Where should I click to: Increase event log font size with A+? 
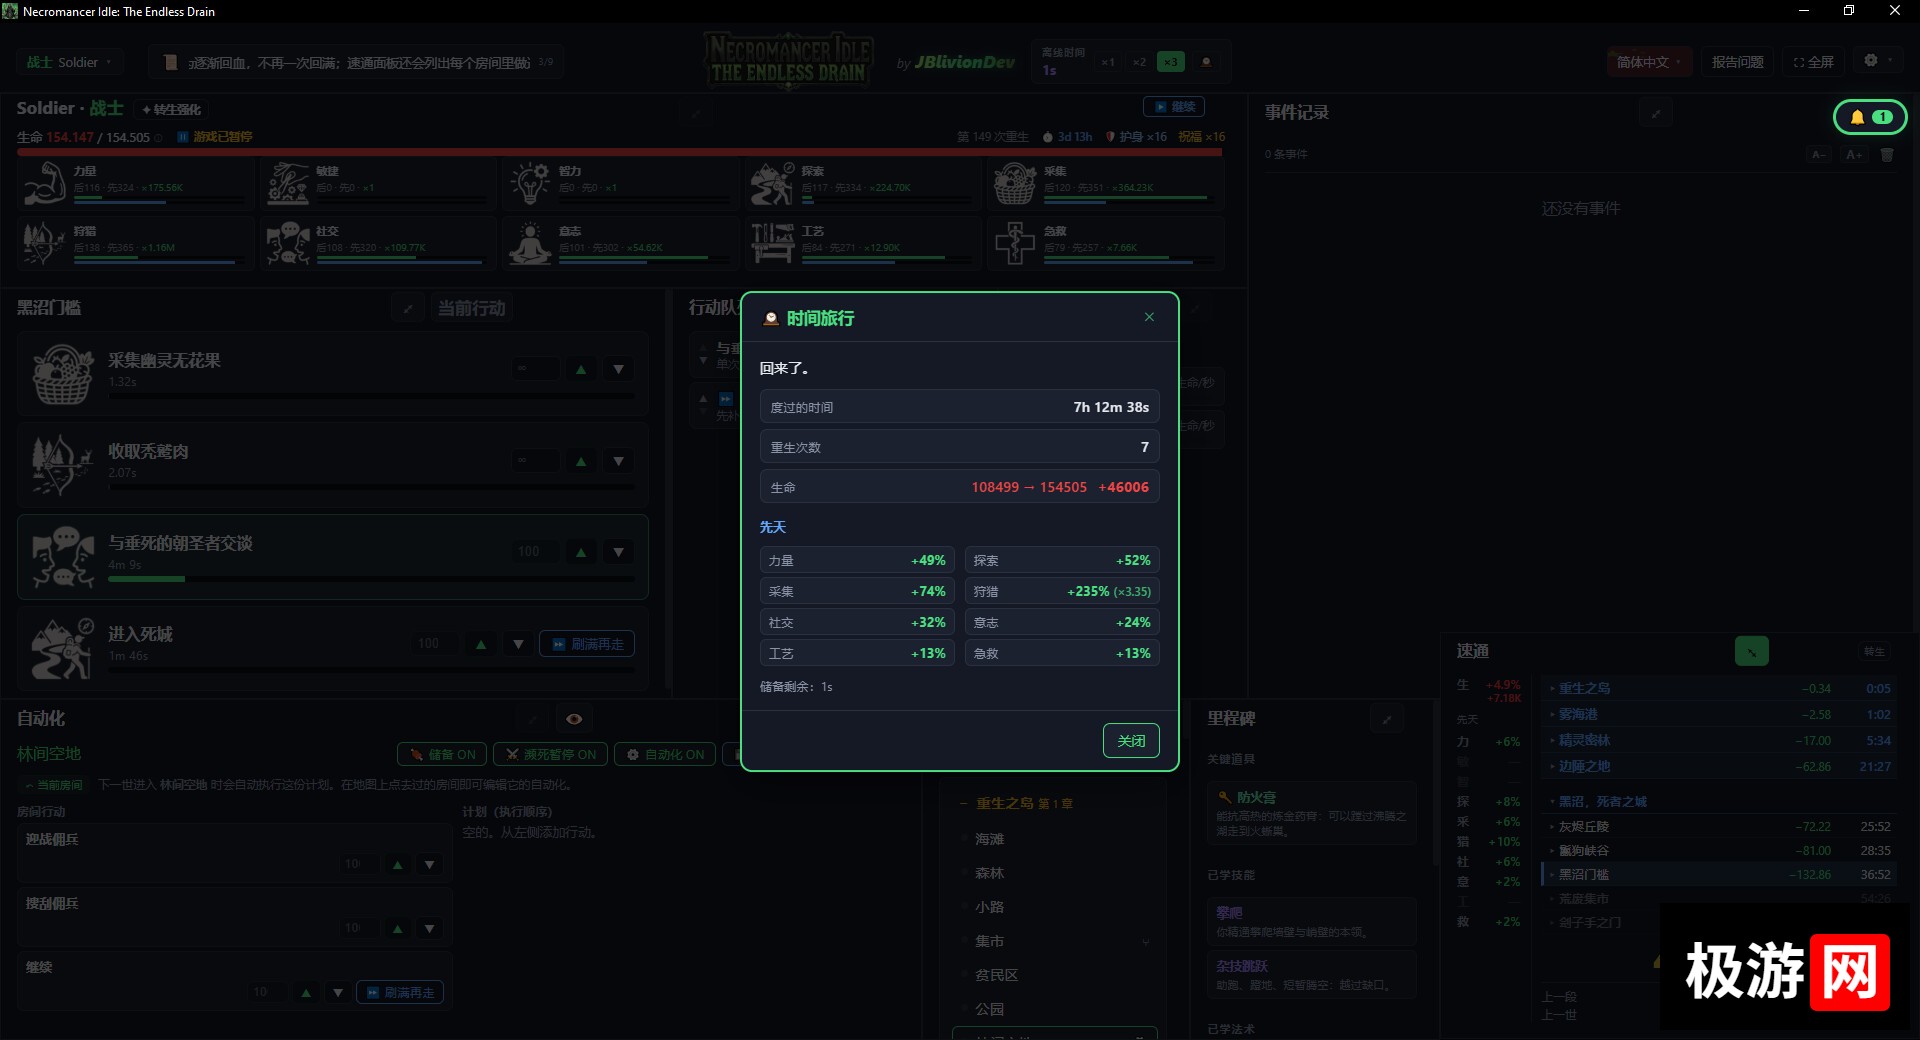coord(1854,155)
